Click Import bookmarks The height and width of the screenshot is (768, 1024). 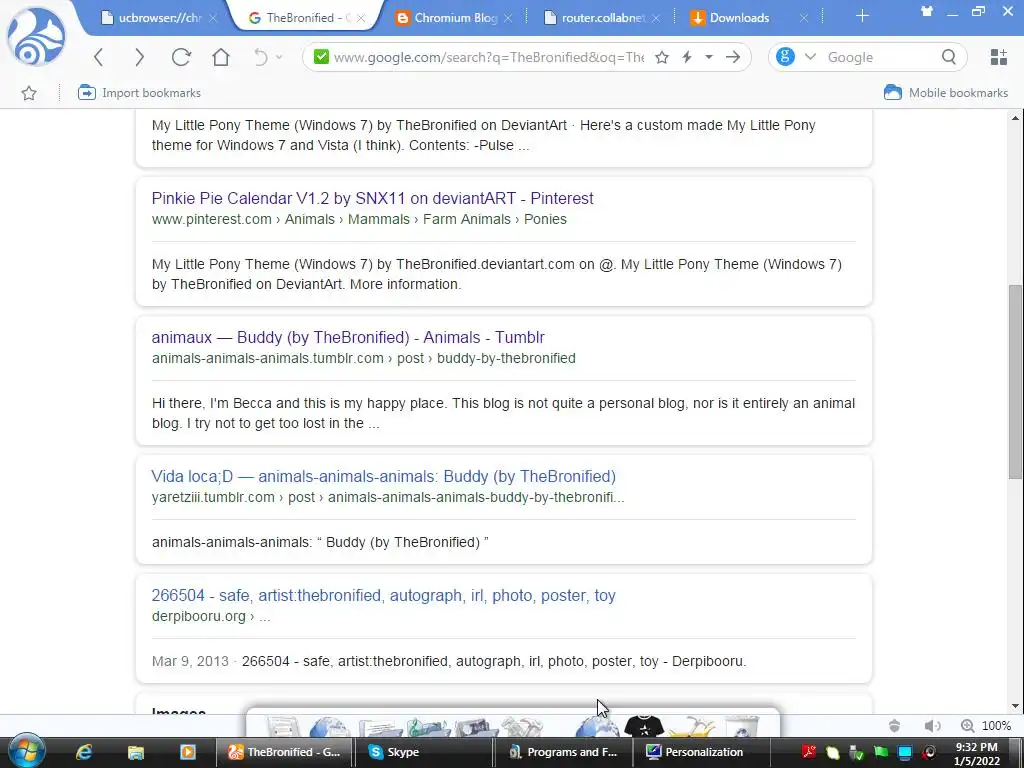(x=139, y=93)
